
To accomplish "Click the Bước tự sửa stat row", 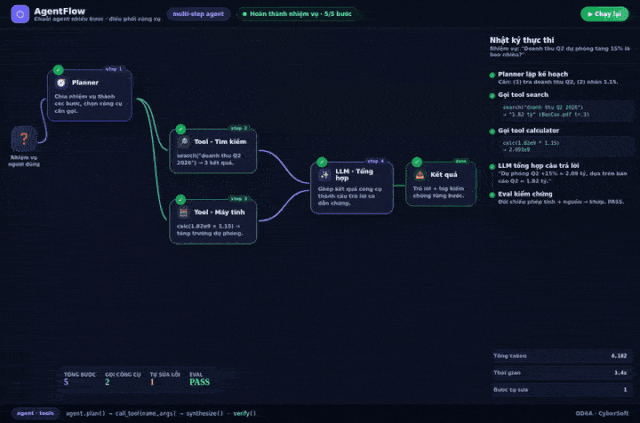I will click(x=560, y=390).
